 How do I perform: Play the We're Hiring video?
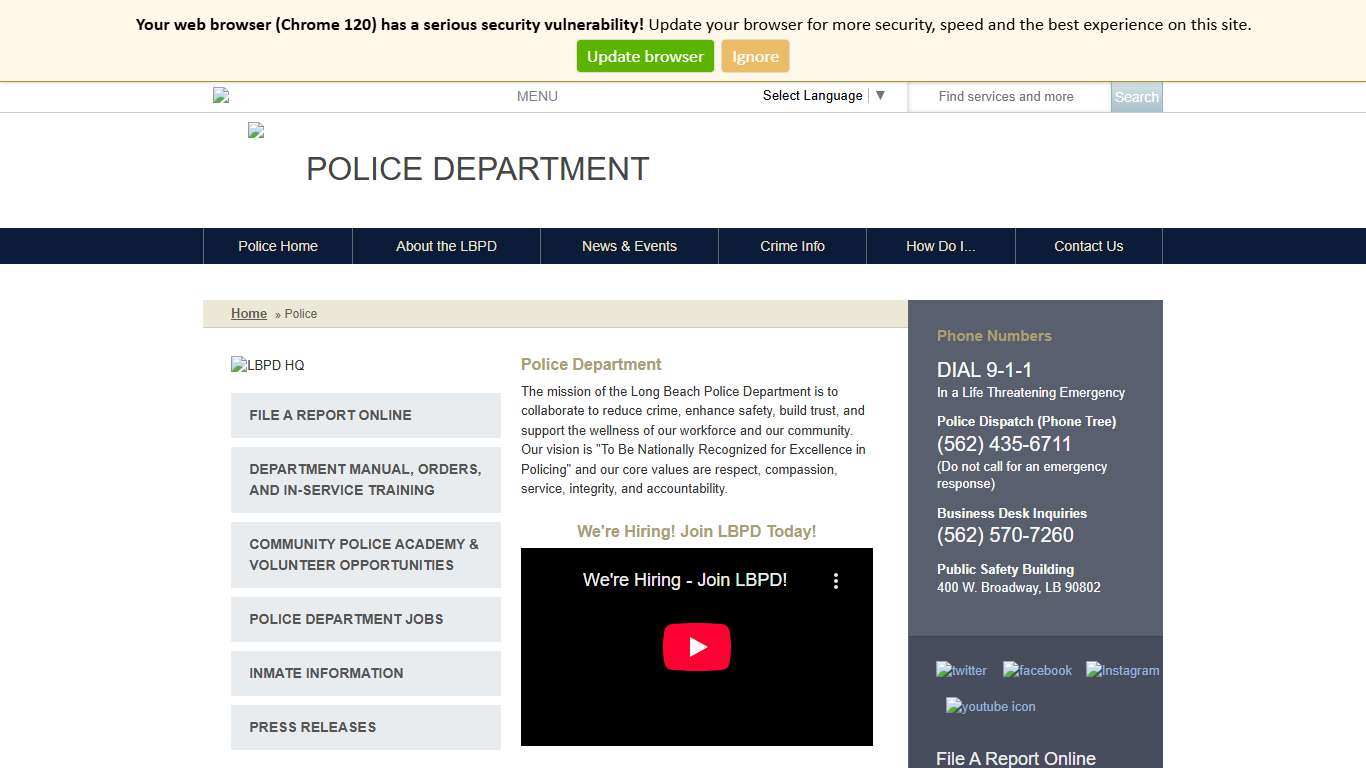tap(696, 646)
